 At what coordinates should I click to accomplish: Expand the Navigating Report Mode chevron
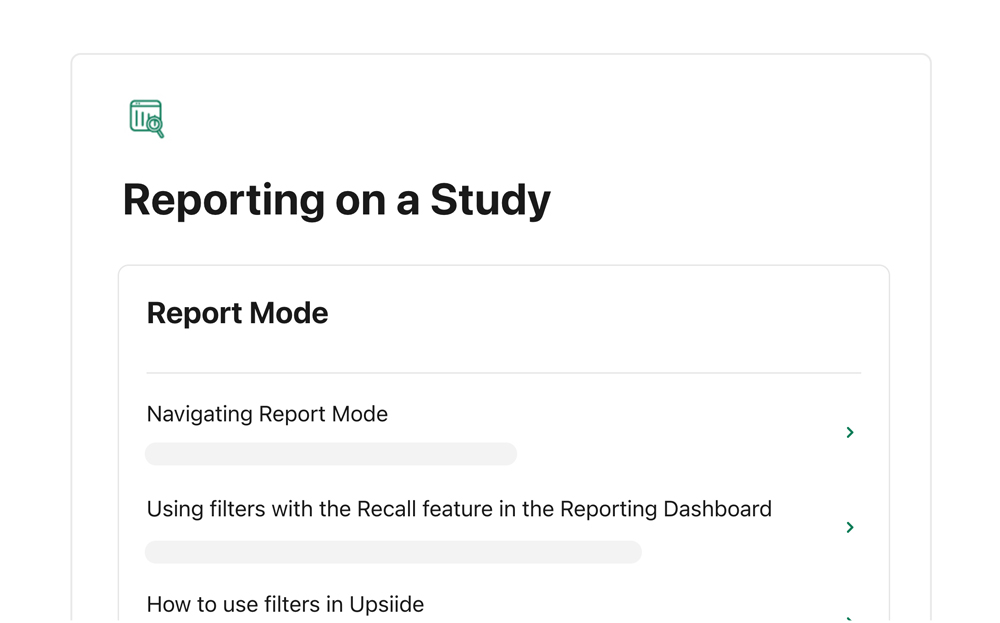(x=850, y=432)
